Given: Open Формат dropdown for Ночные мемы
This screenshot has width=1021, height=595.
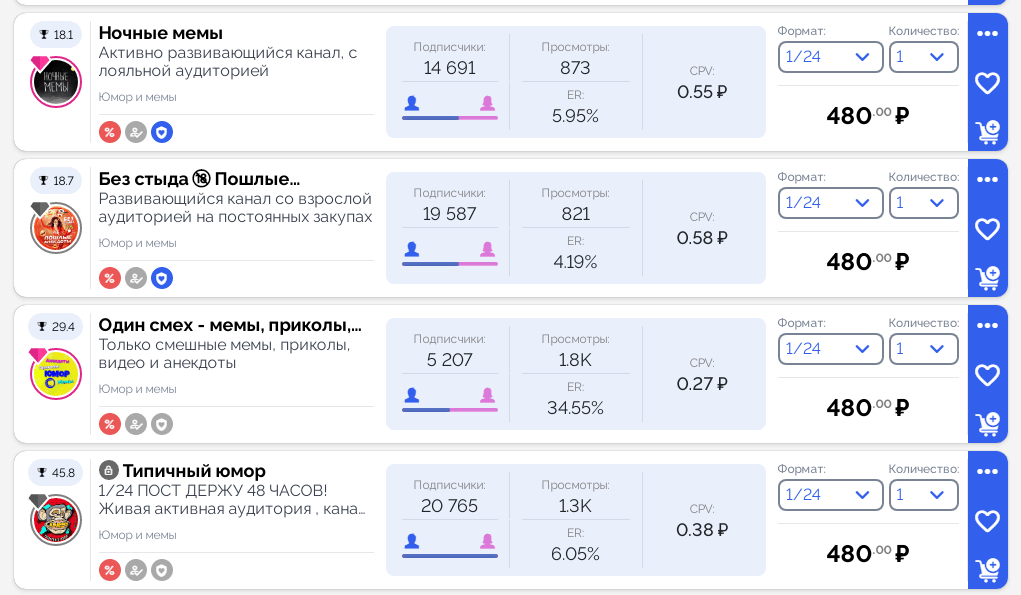Looking at the screenshot, I should (830, 57).
